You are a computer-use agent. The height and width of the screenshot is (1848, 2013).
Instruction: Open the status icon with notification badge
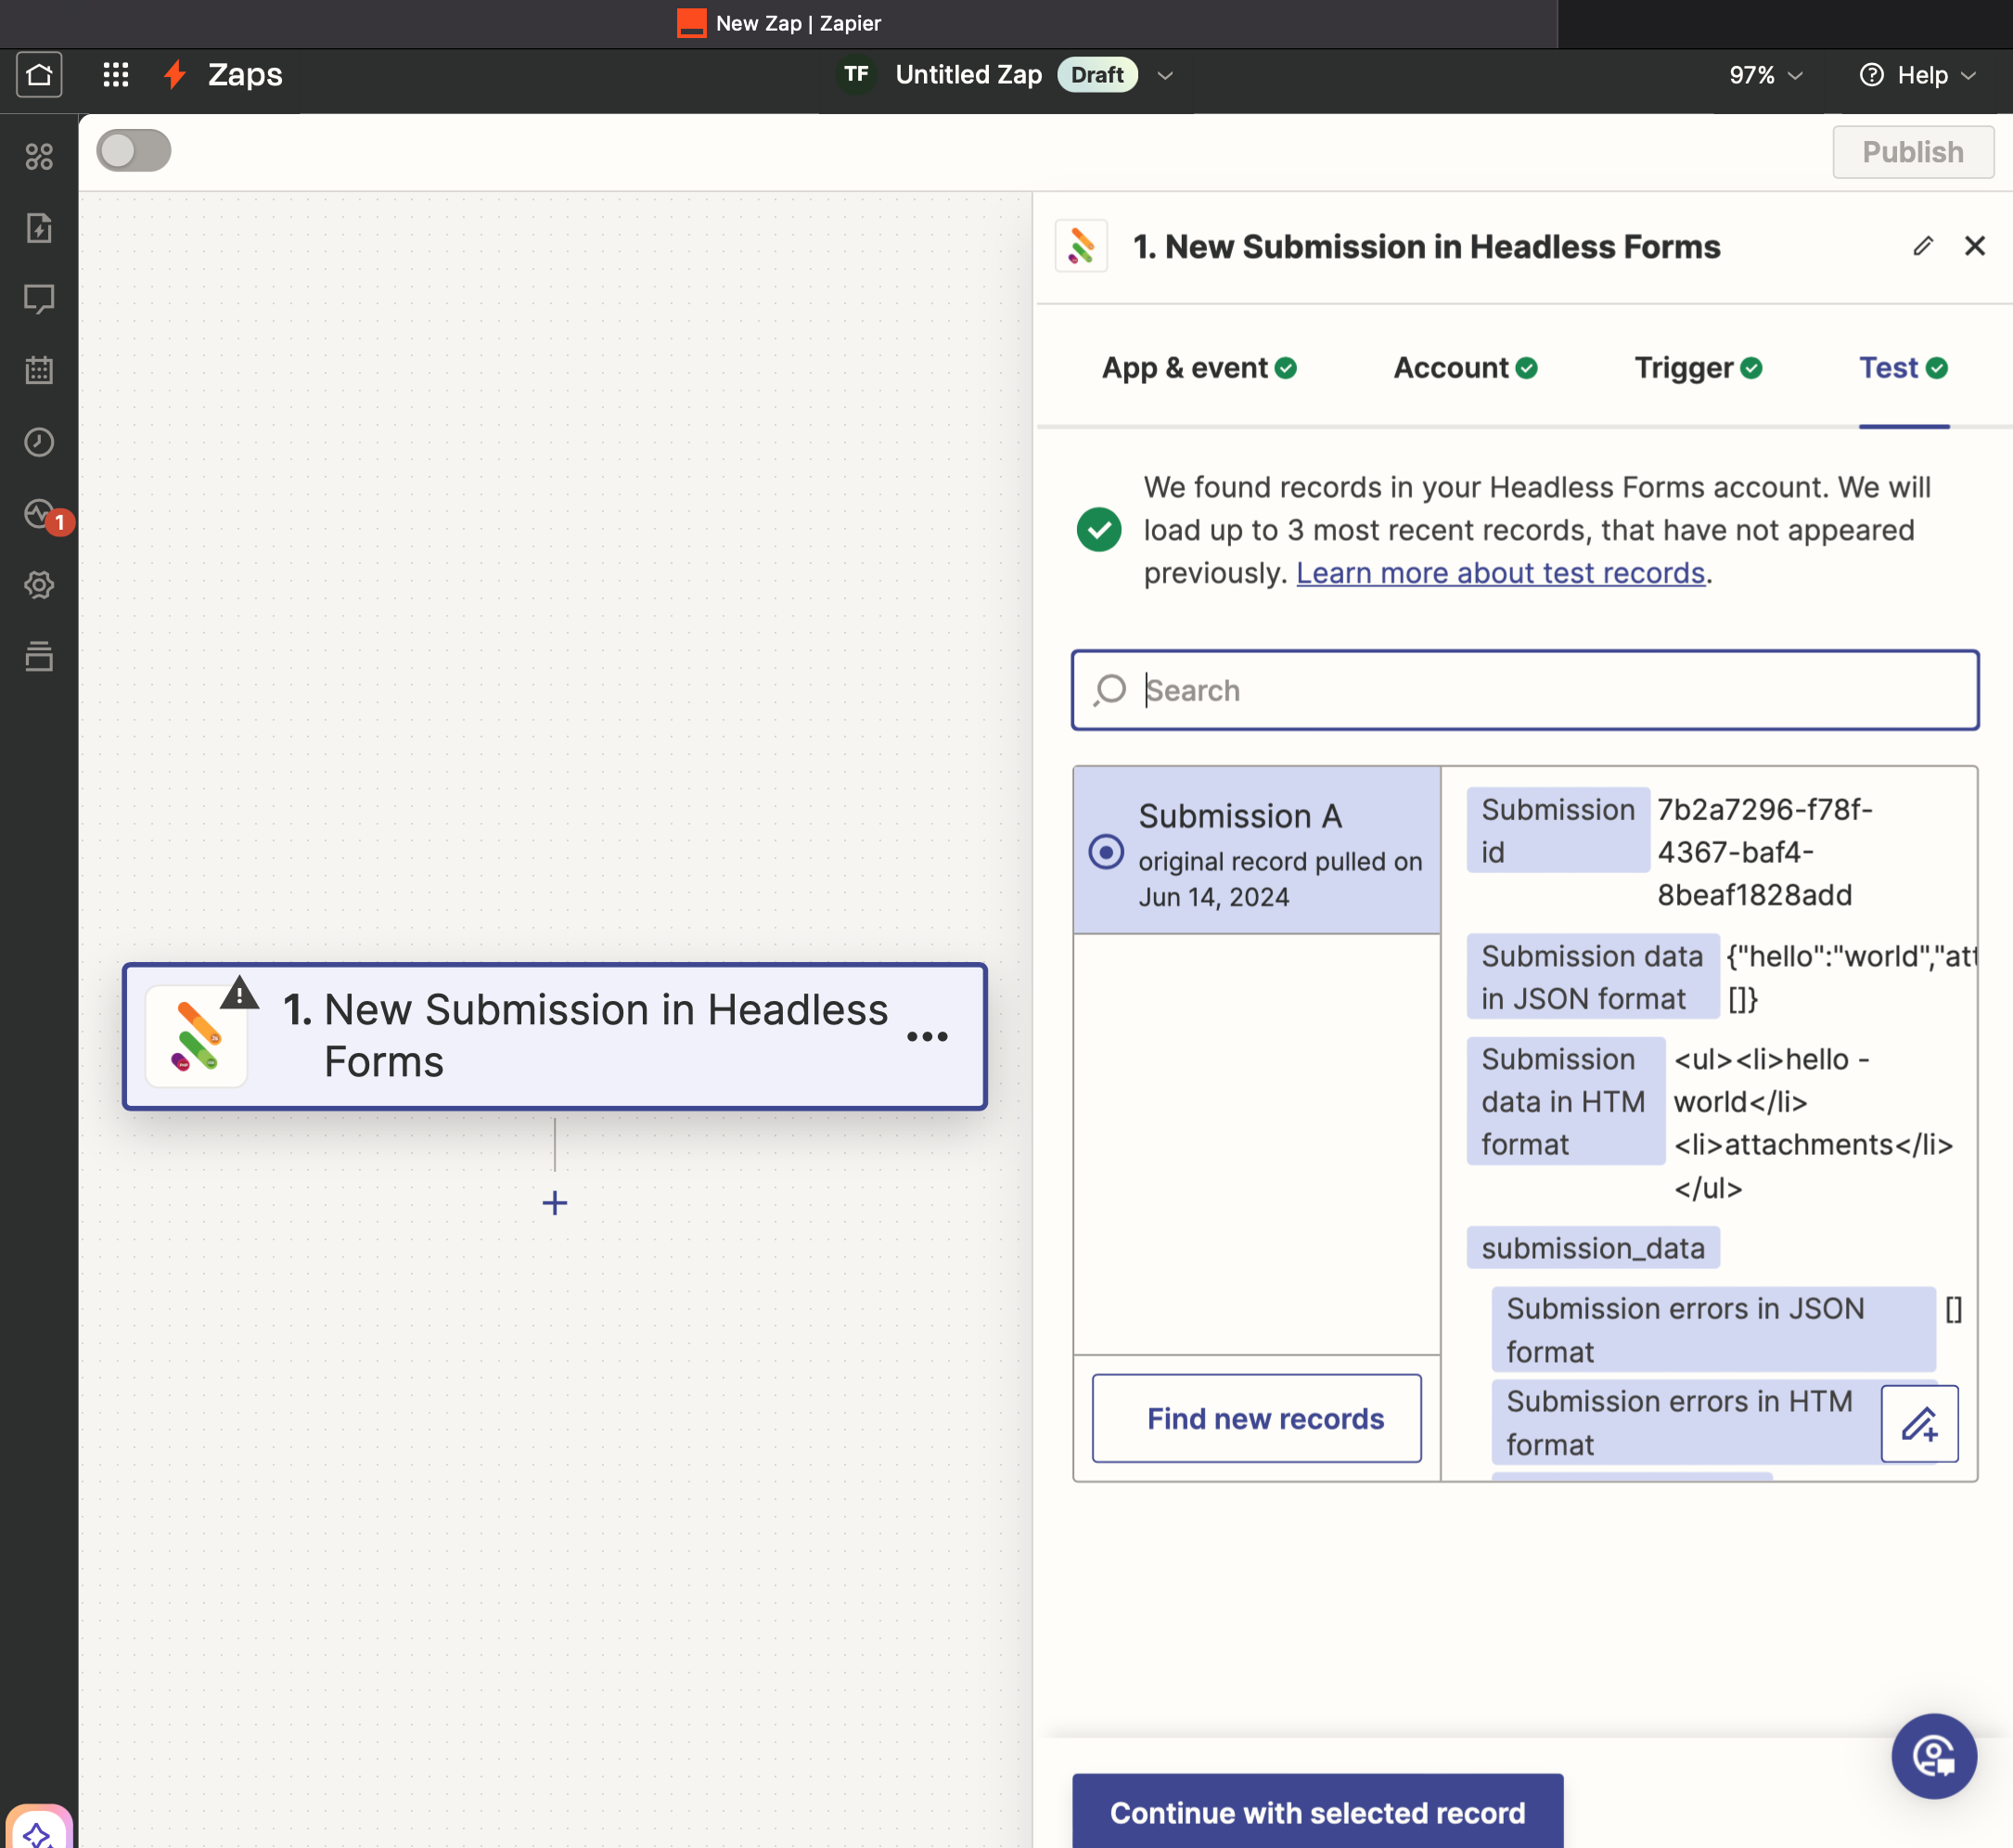click(x=41, y=514)
